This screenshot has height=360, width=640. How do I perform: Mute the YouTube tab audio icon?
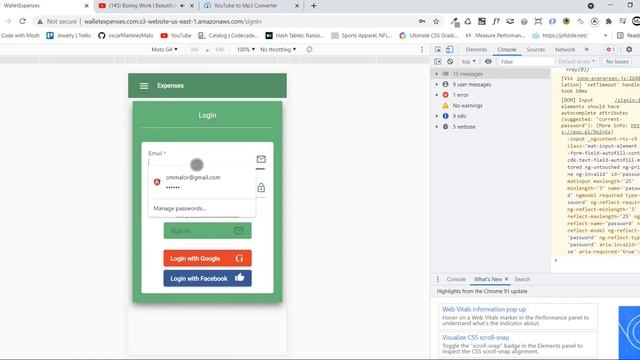(182, 6)
